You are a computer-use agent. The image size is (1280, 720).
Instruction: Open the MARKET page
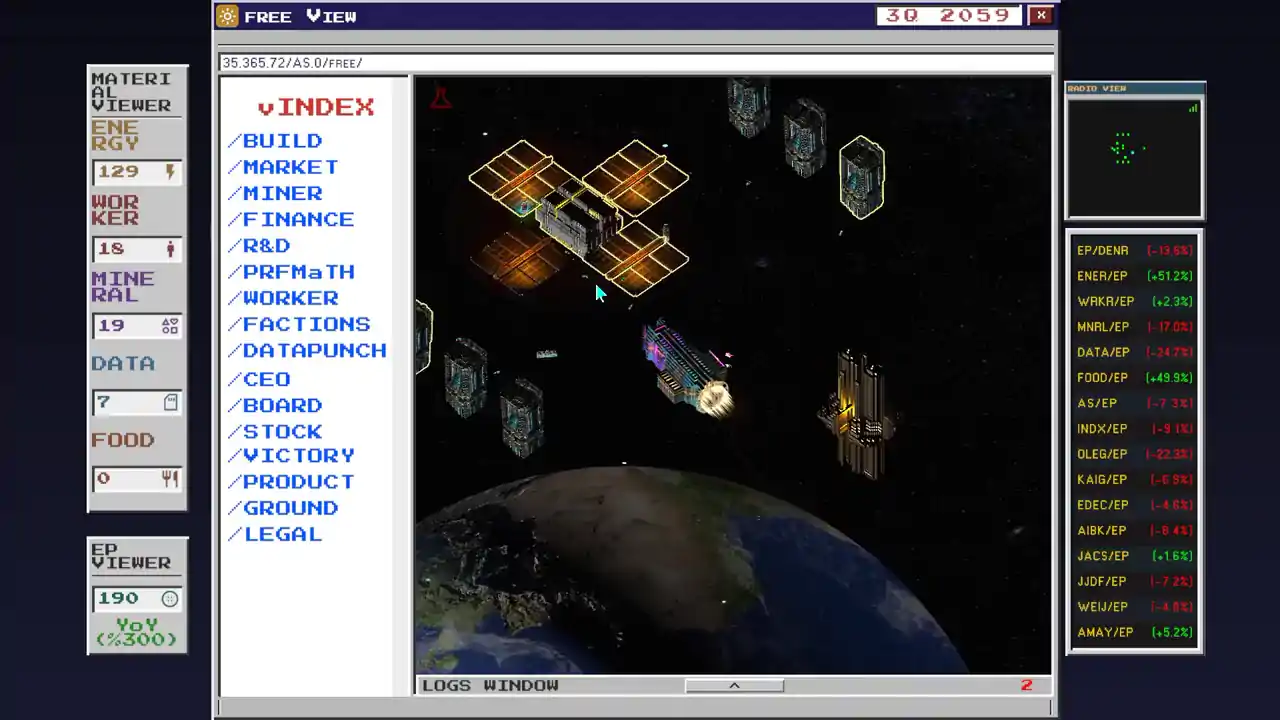click(283, 167)
